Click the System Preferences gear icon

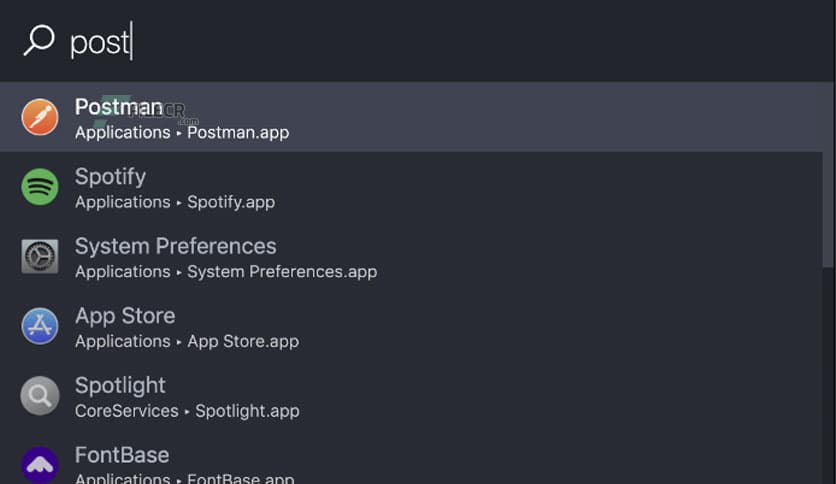point(40,257)
